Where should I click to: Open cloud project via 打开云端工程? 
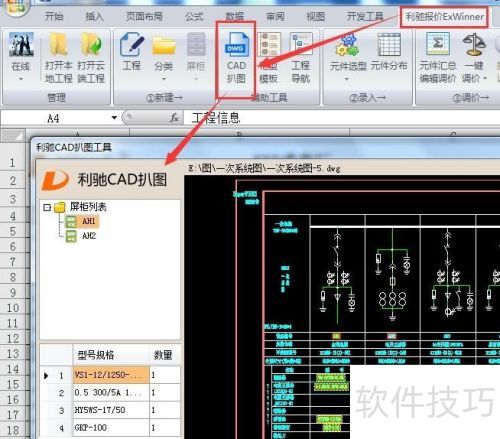(91, 57)
